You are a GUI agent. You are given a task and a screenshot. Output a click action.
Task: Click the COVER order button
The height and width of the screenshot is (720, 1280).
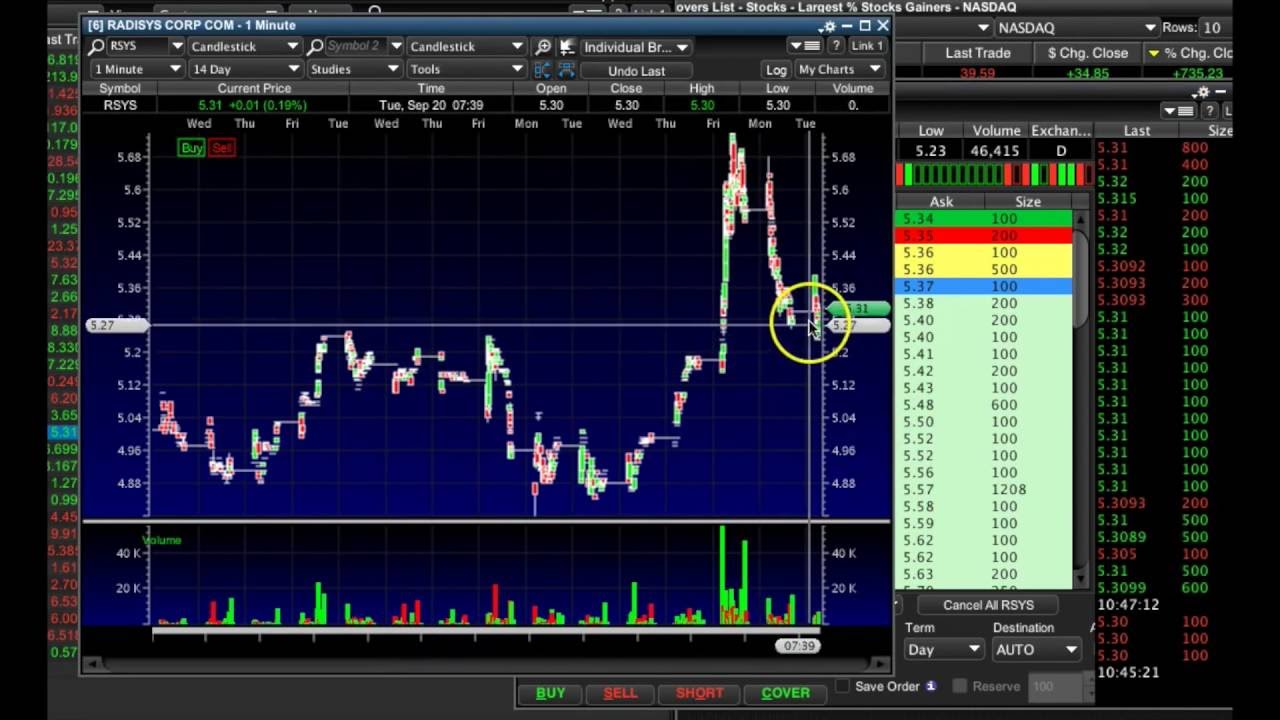coord(786,692)
